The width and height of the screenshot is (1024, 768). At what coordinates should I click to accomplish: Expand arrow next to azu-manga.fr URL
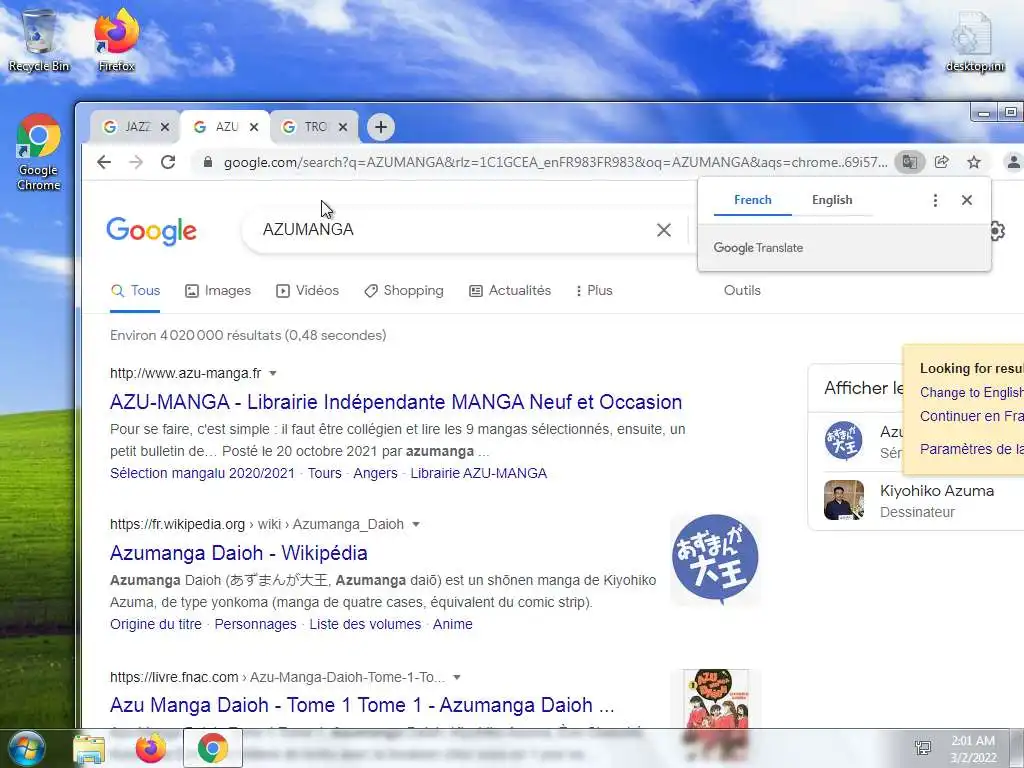tap(273, 374)
